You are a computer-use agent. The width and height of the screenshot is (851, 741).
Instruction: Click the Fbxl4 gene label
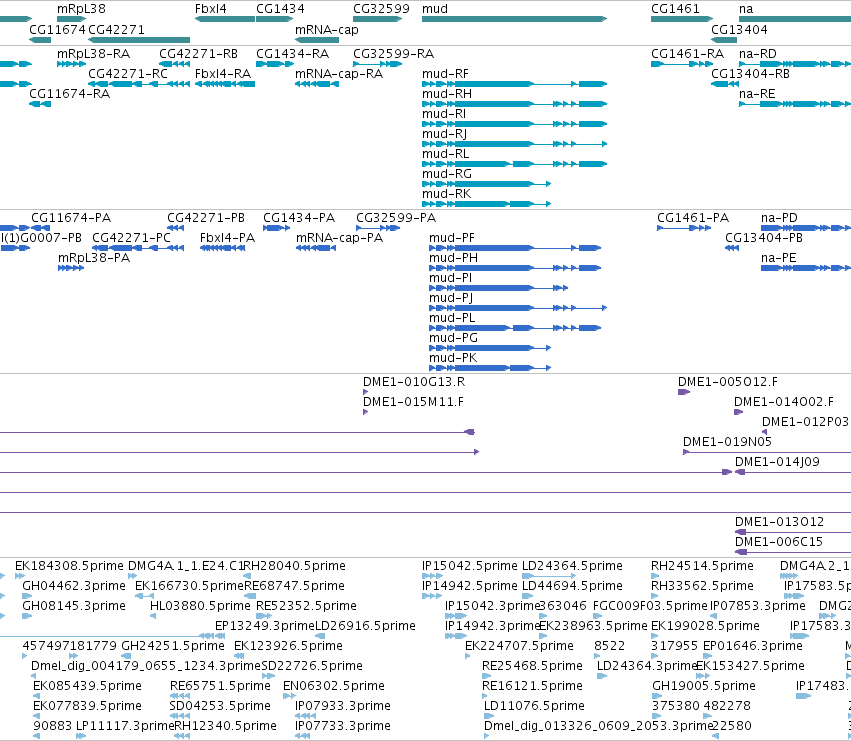(x=211, y=9)
